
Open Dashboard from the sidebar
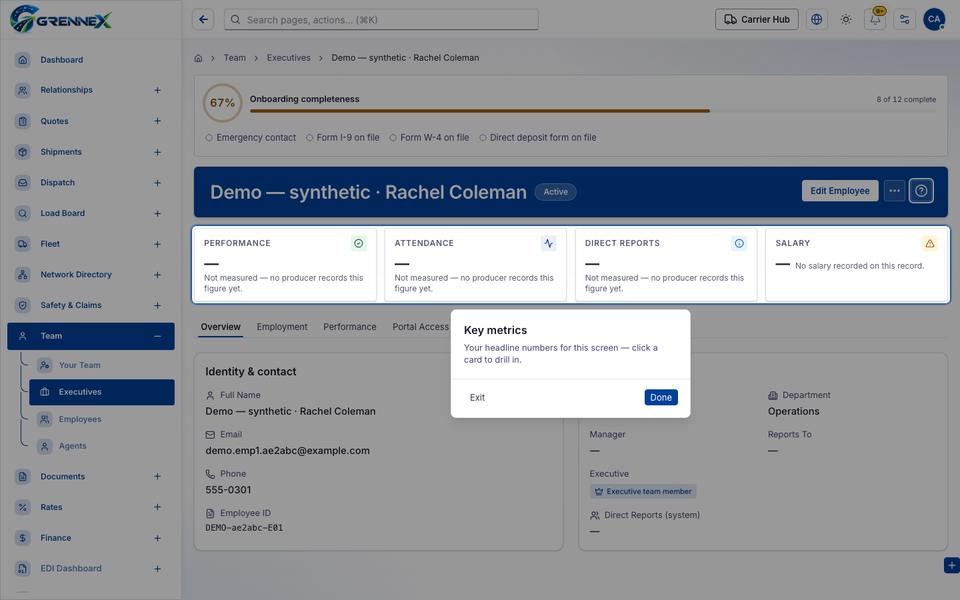tap(91, 60)
